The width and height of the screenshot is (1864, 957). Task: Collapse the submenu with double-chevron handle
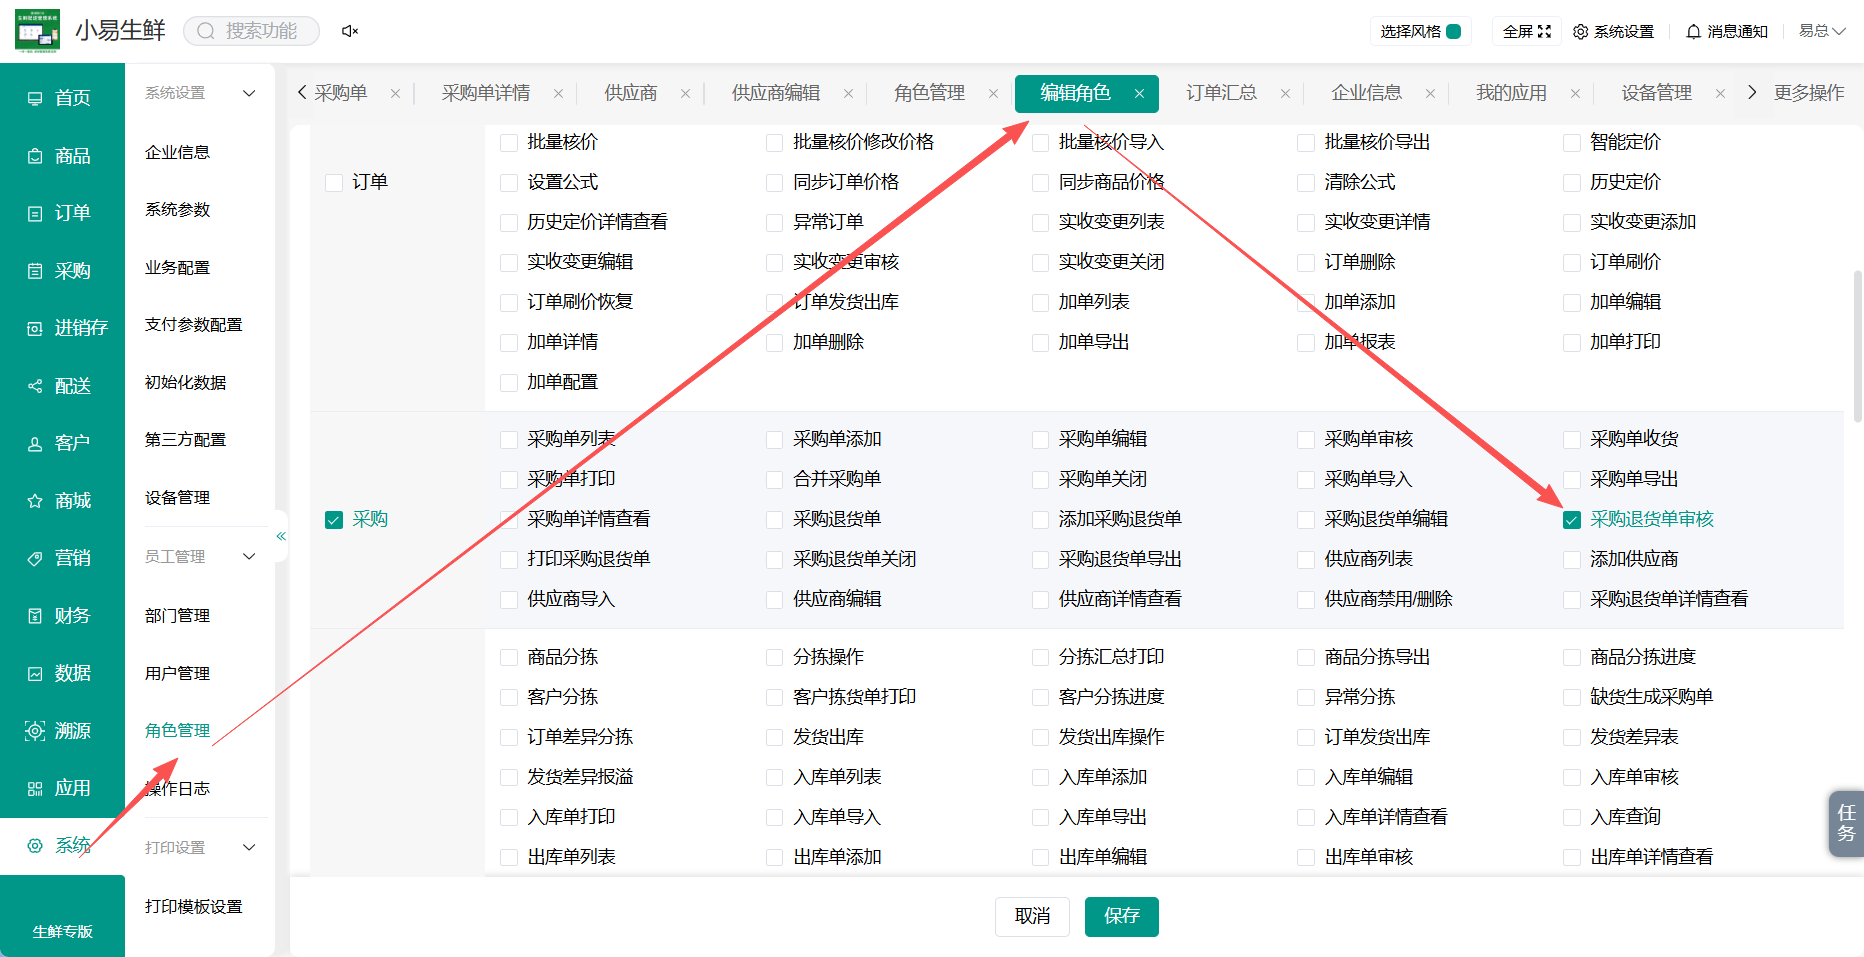(x=281, y=536)
